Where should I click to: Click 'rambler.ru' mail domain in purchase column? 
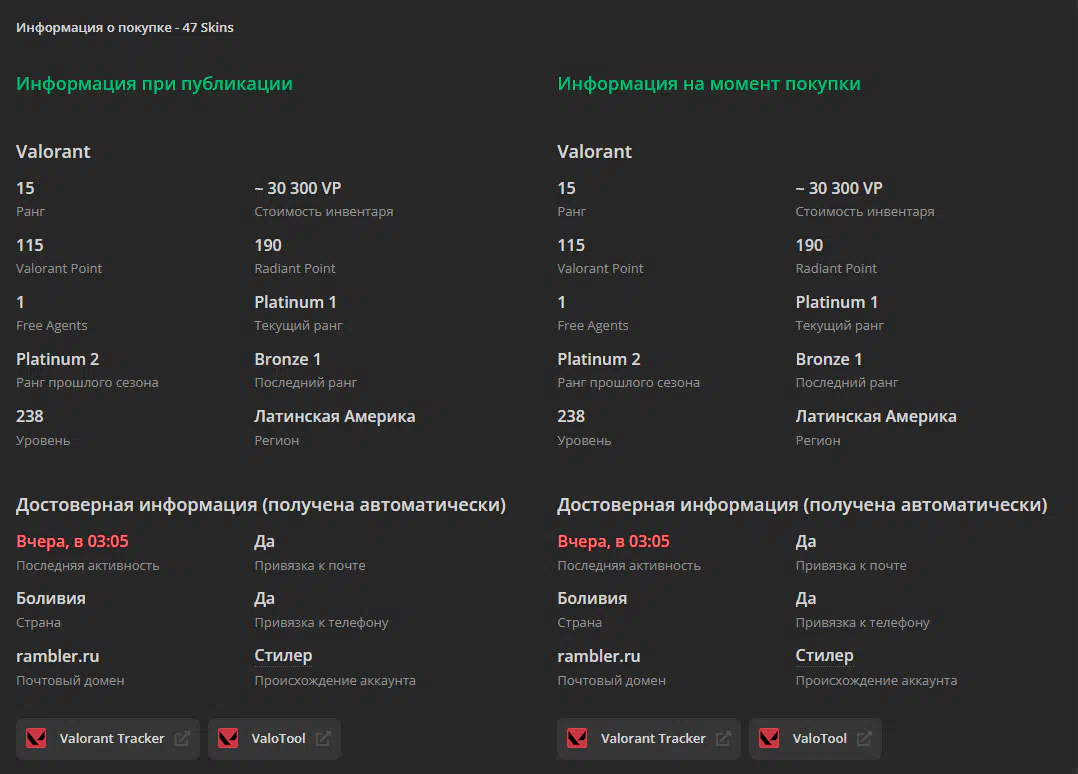click(599, 656)
